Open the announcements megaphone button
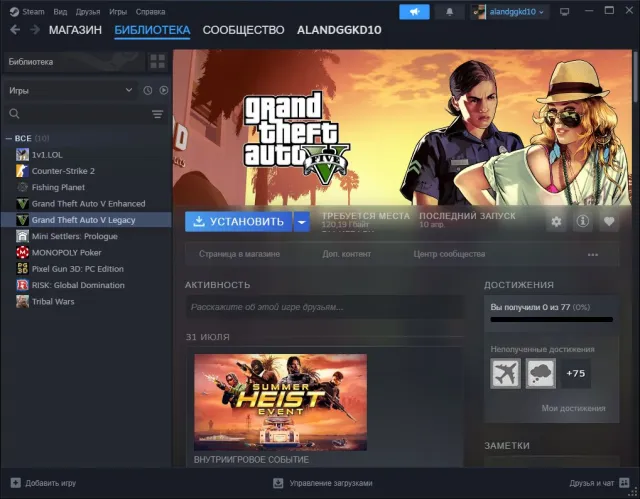 [x=414, y=12]
